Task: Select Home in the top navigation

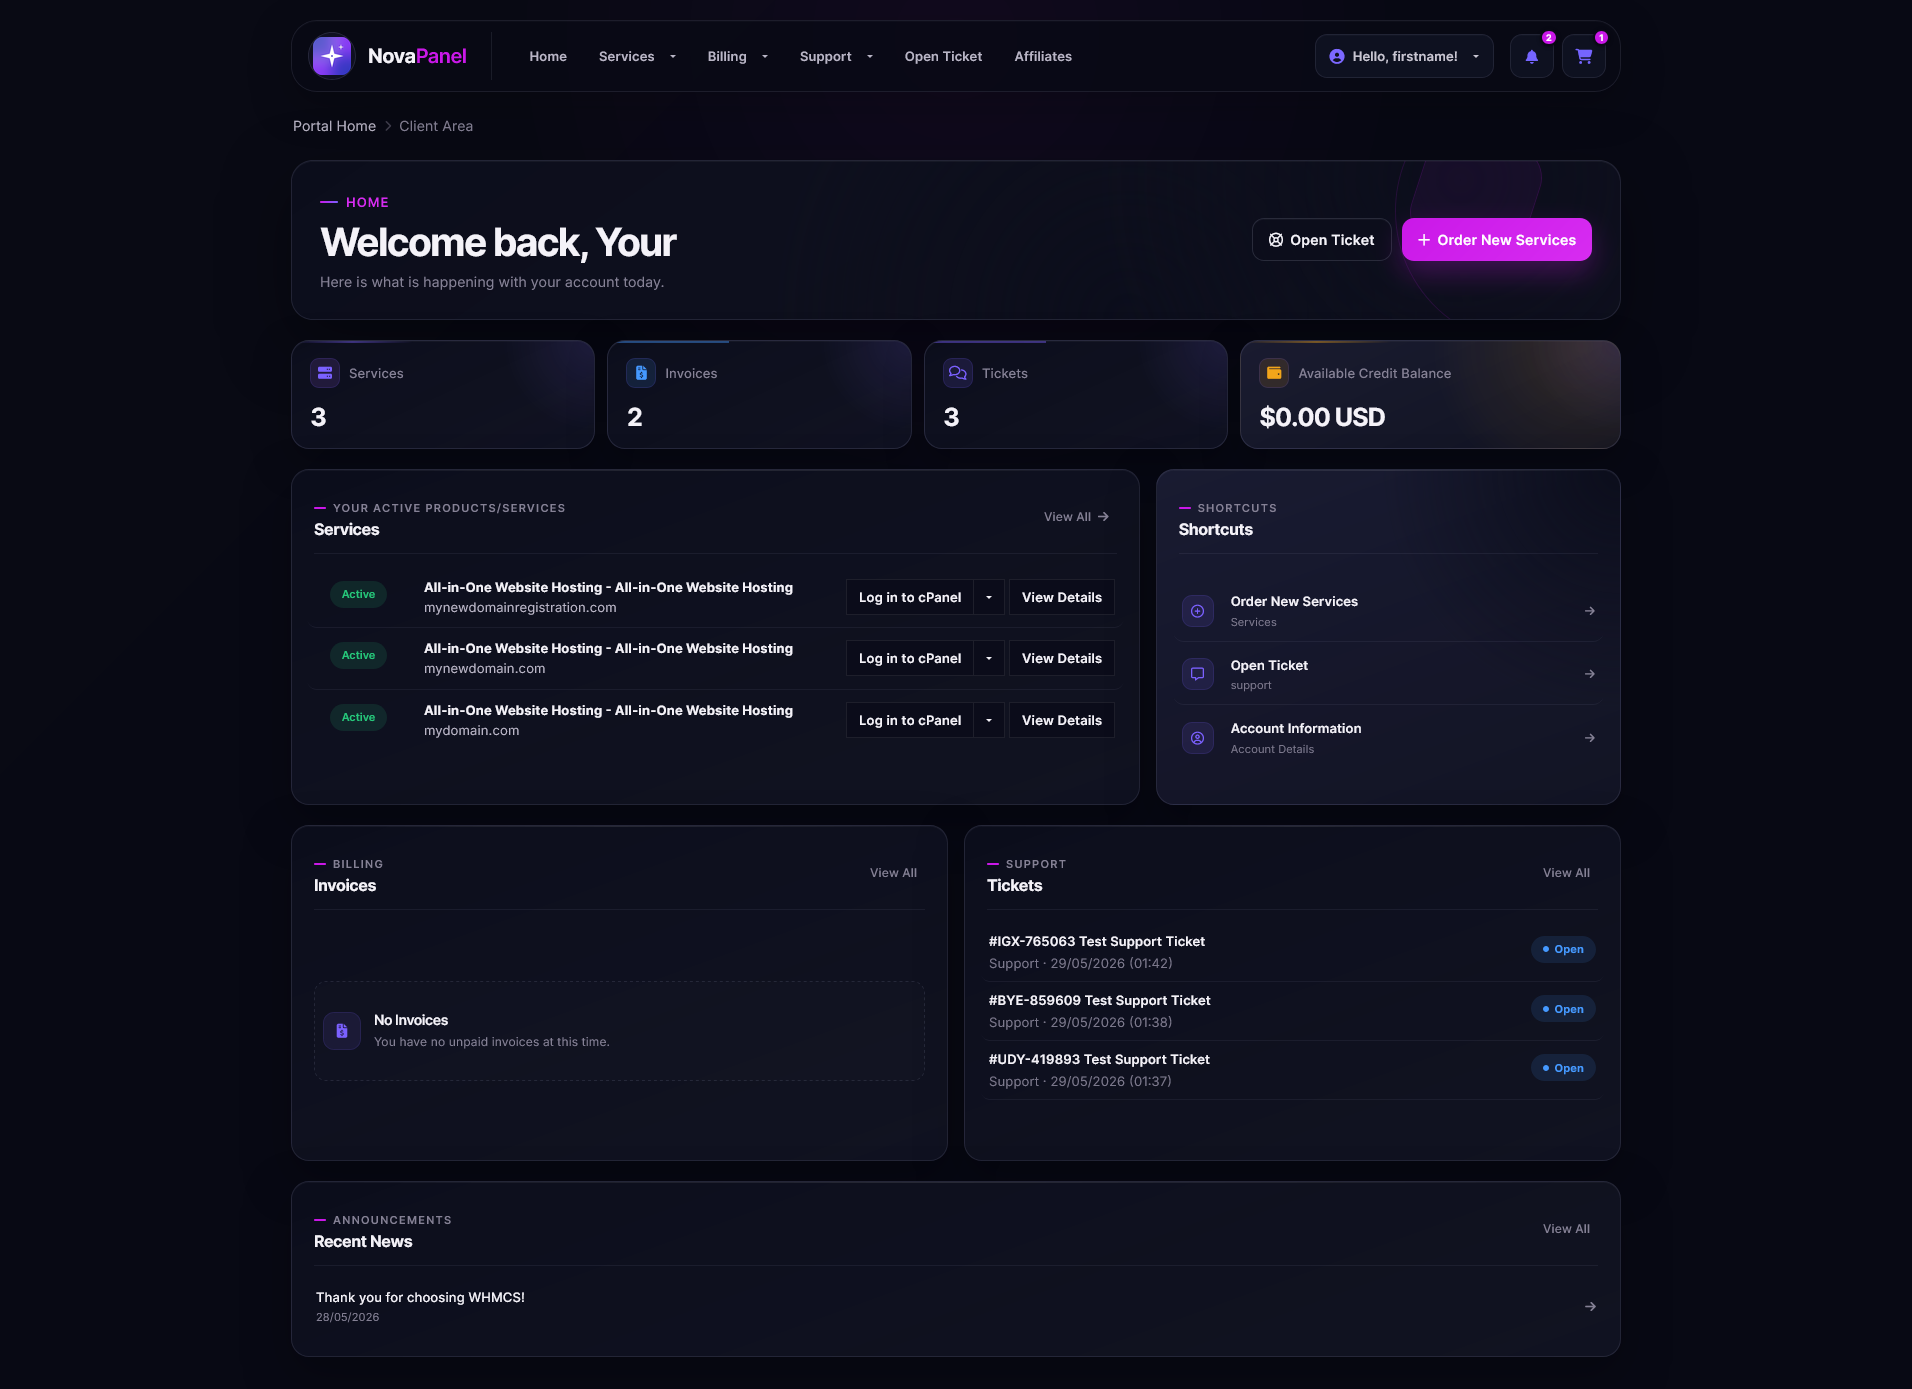Action: 548,57
